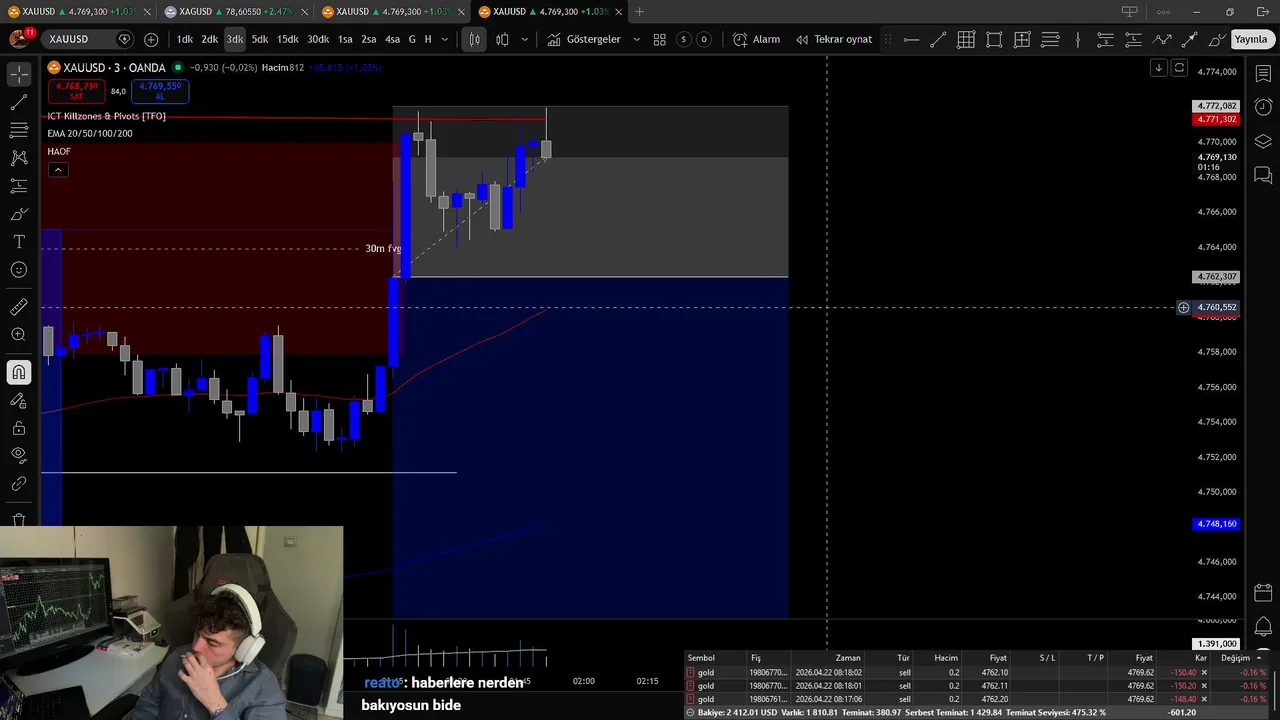This screenshot has width=1280, height=720.
Task: Click the grid table favorite tool
Action: tap(966, 39)
